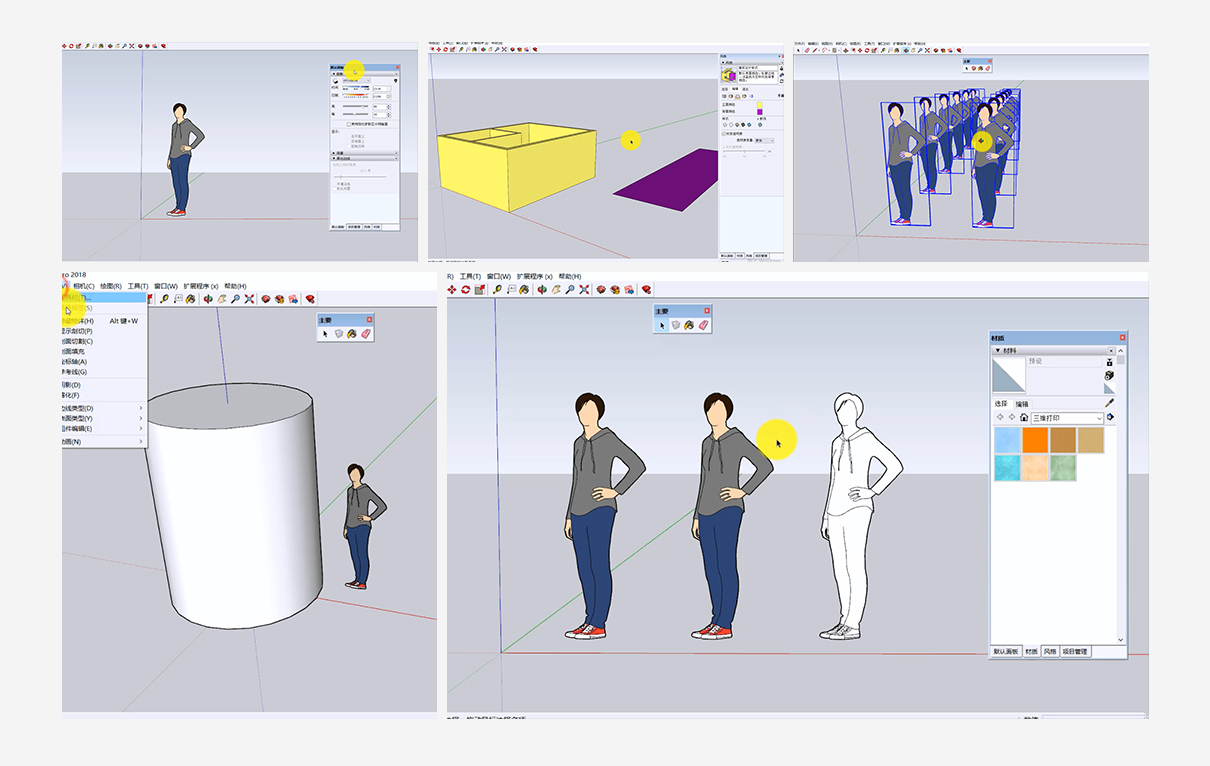Select the Tape Measure tool in the cylinder window

[164, 298]
